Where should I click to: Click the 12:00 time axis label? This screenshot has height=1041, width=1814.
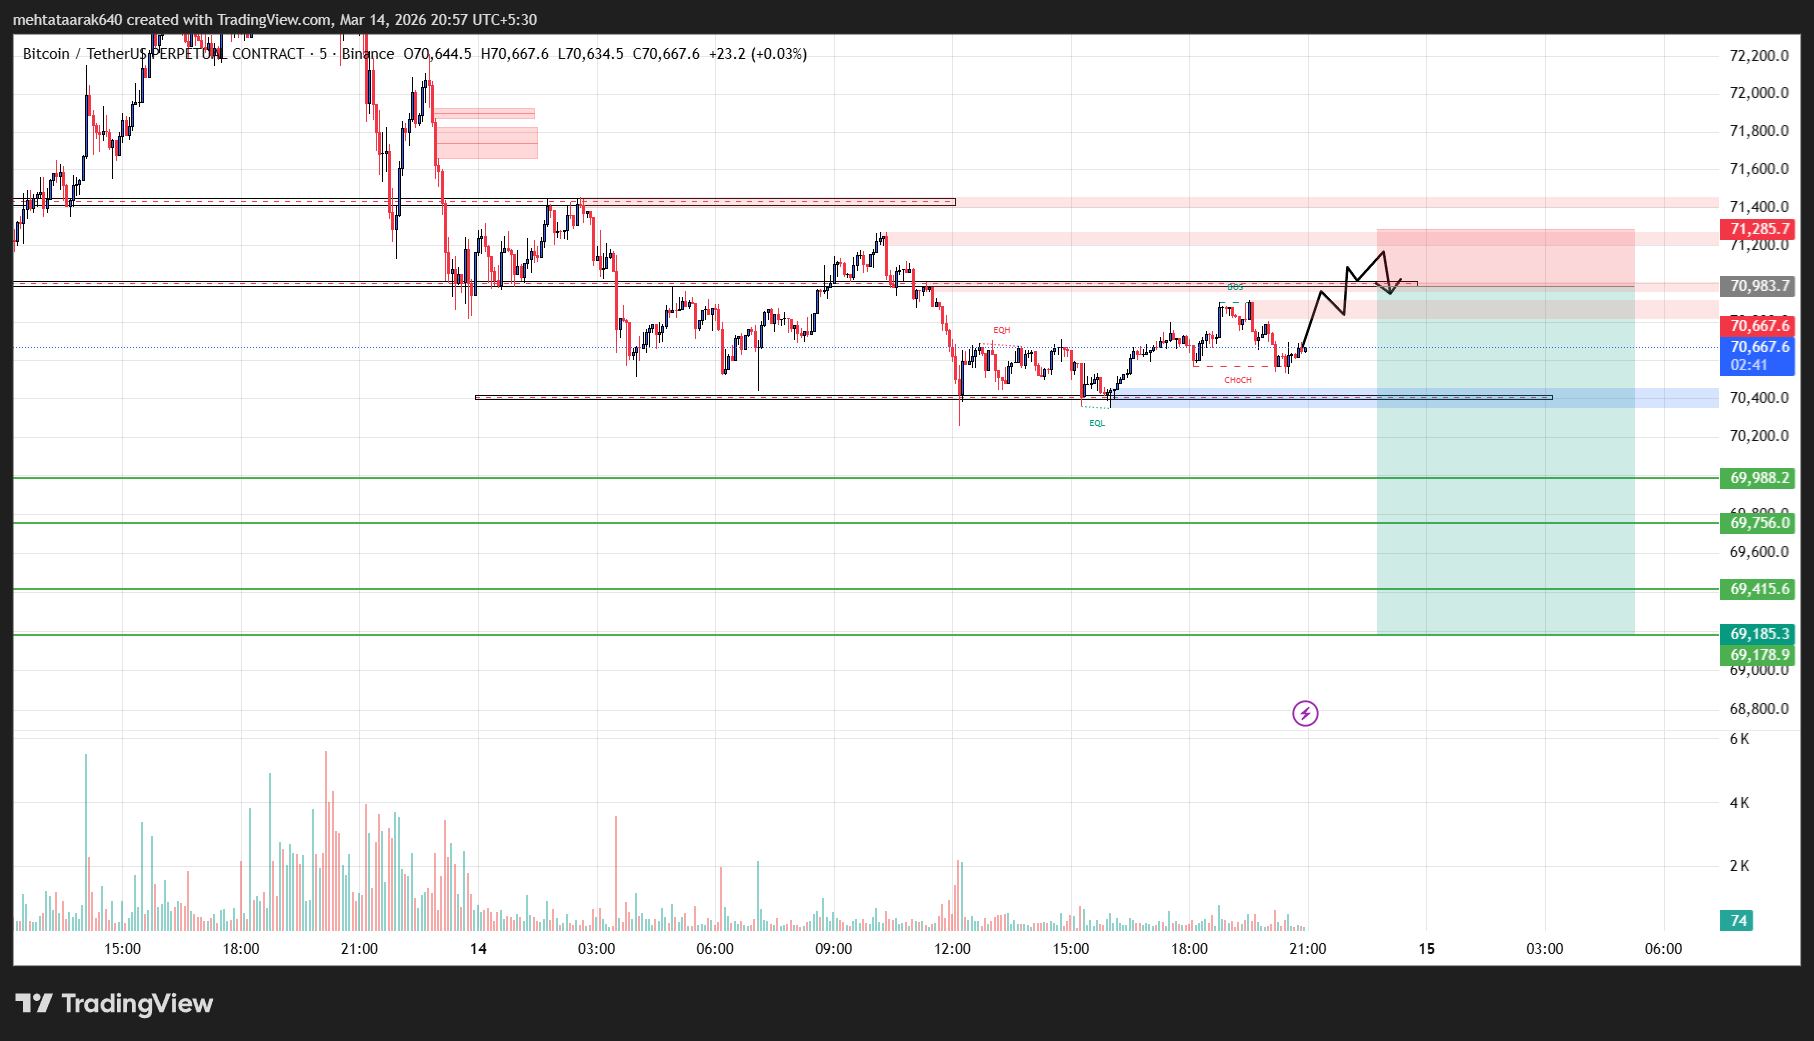click(952, 949)
